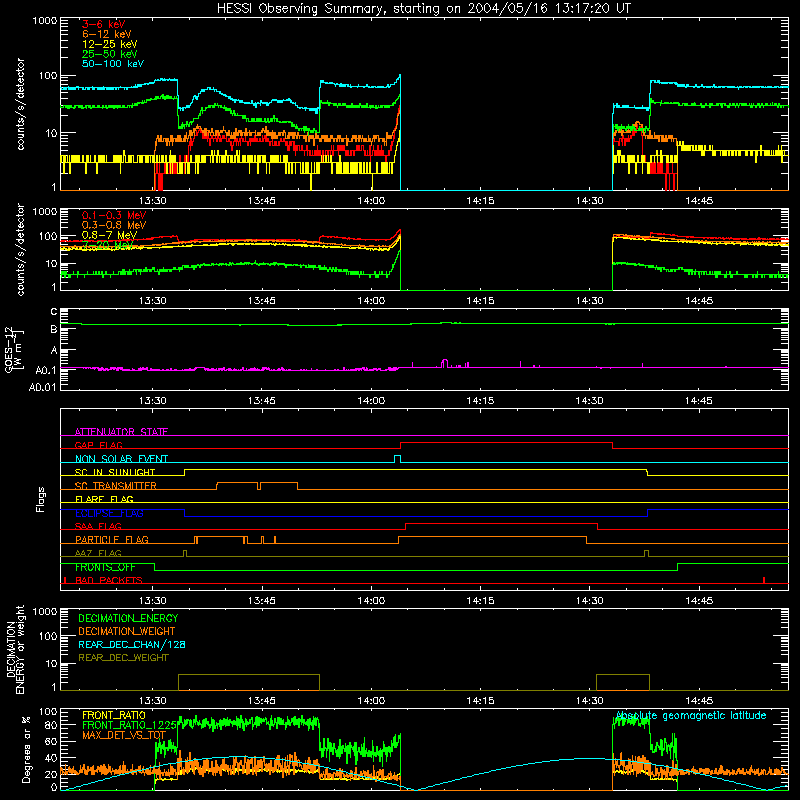800x800 pixels.
Task: Select the DECIMATION_WEIGHT legend label
Action: 127,631
